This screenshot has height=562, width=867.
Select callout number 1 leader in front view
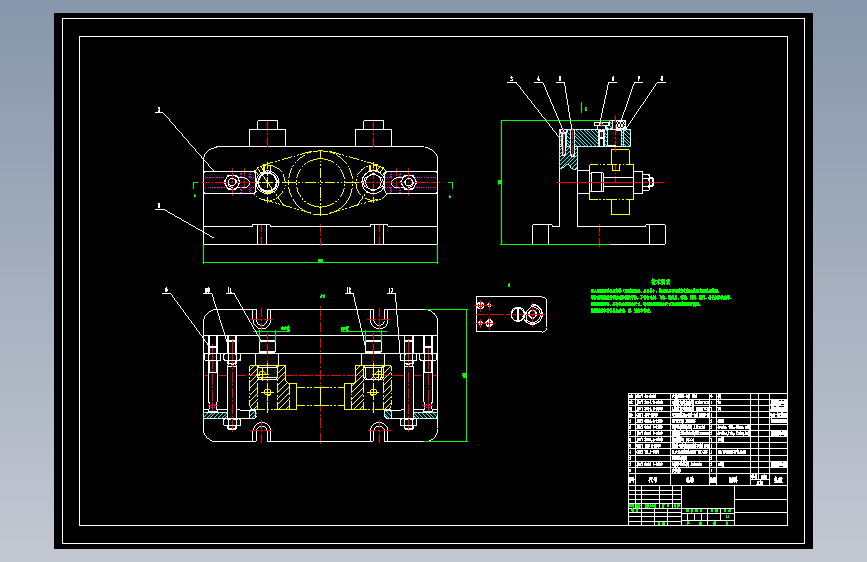184,221
